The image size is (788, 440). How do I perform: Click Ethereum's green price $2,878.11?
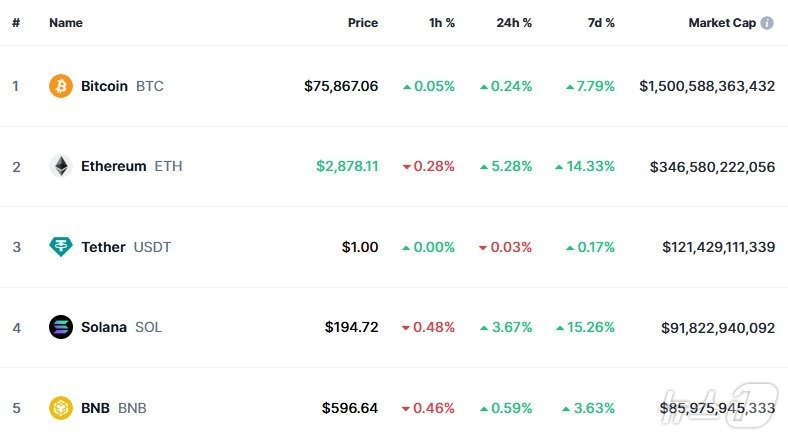pyautogui.click(x=347, y=166)
